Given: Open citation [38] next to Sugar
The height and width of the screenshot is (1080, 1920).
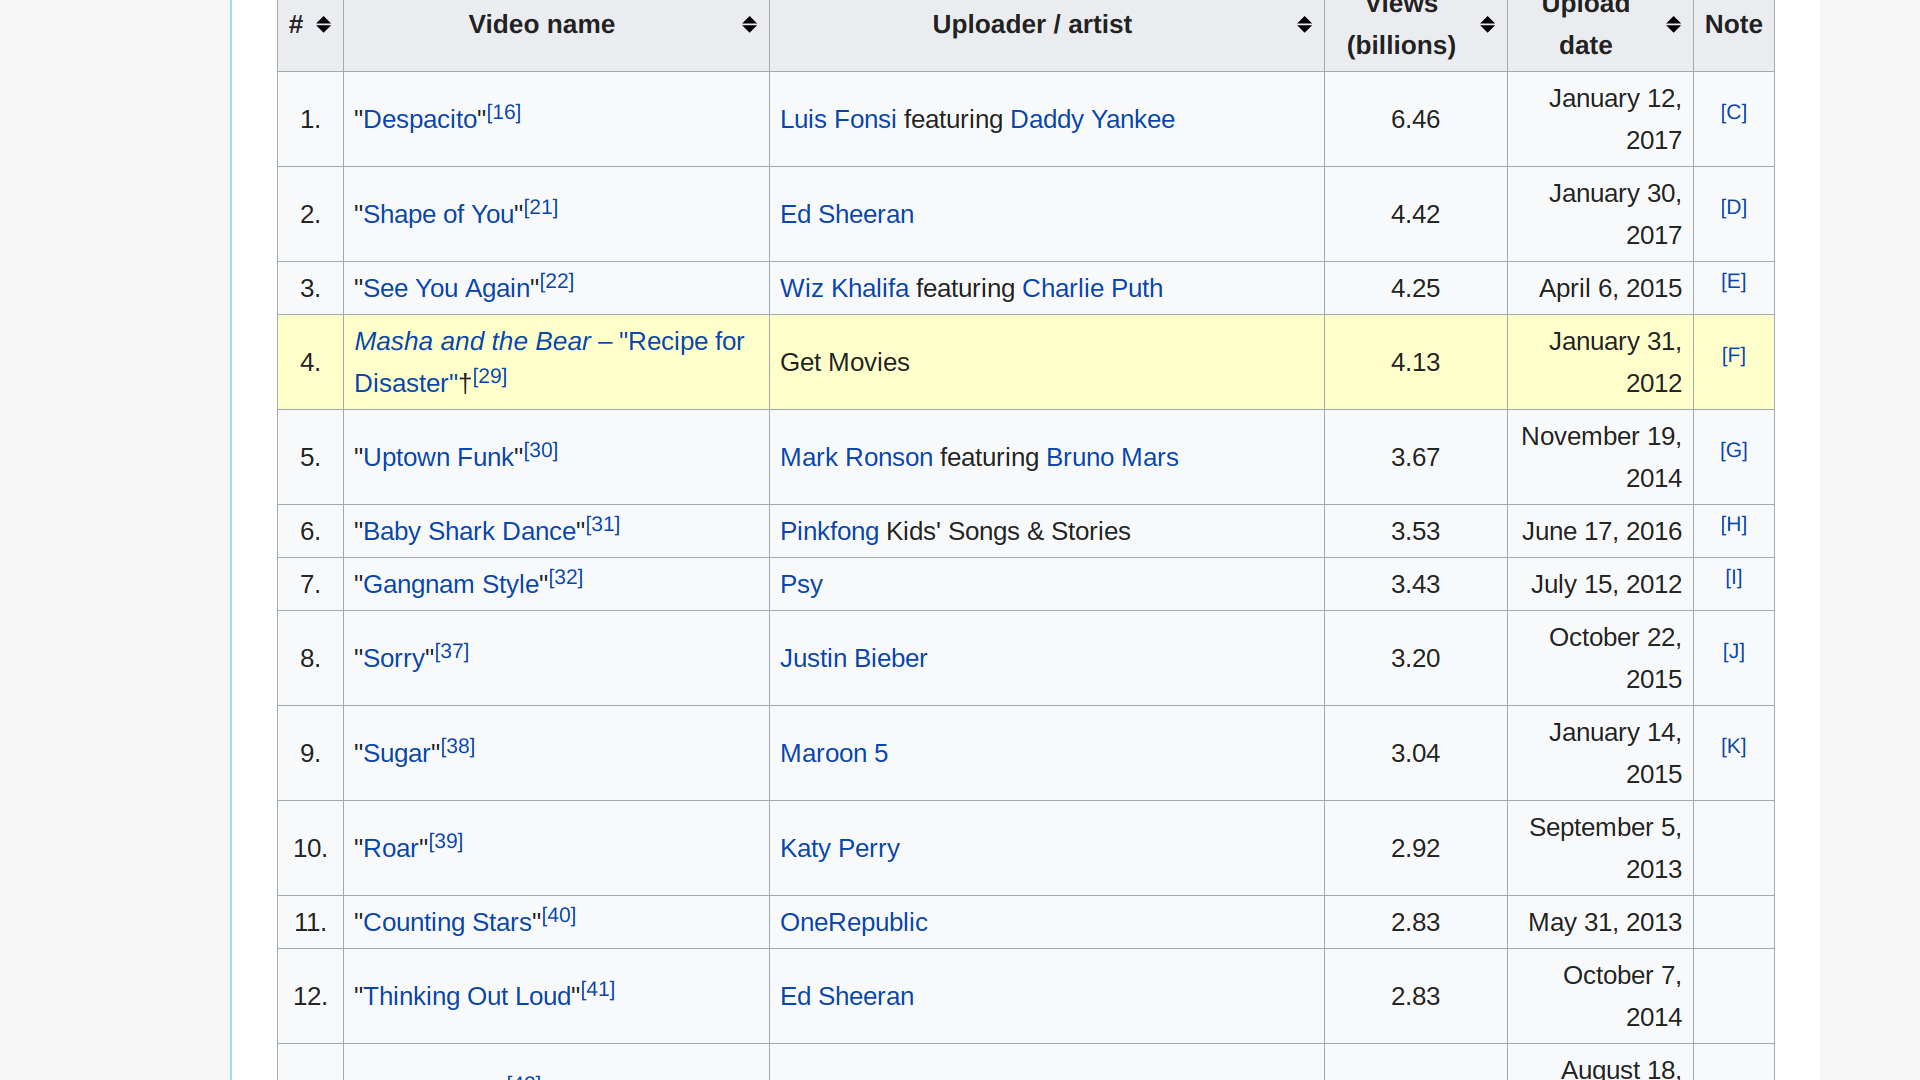Looking at the screenshot, I should click(x=458, y=747).
